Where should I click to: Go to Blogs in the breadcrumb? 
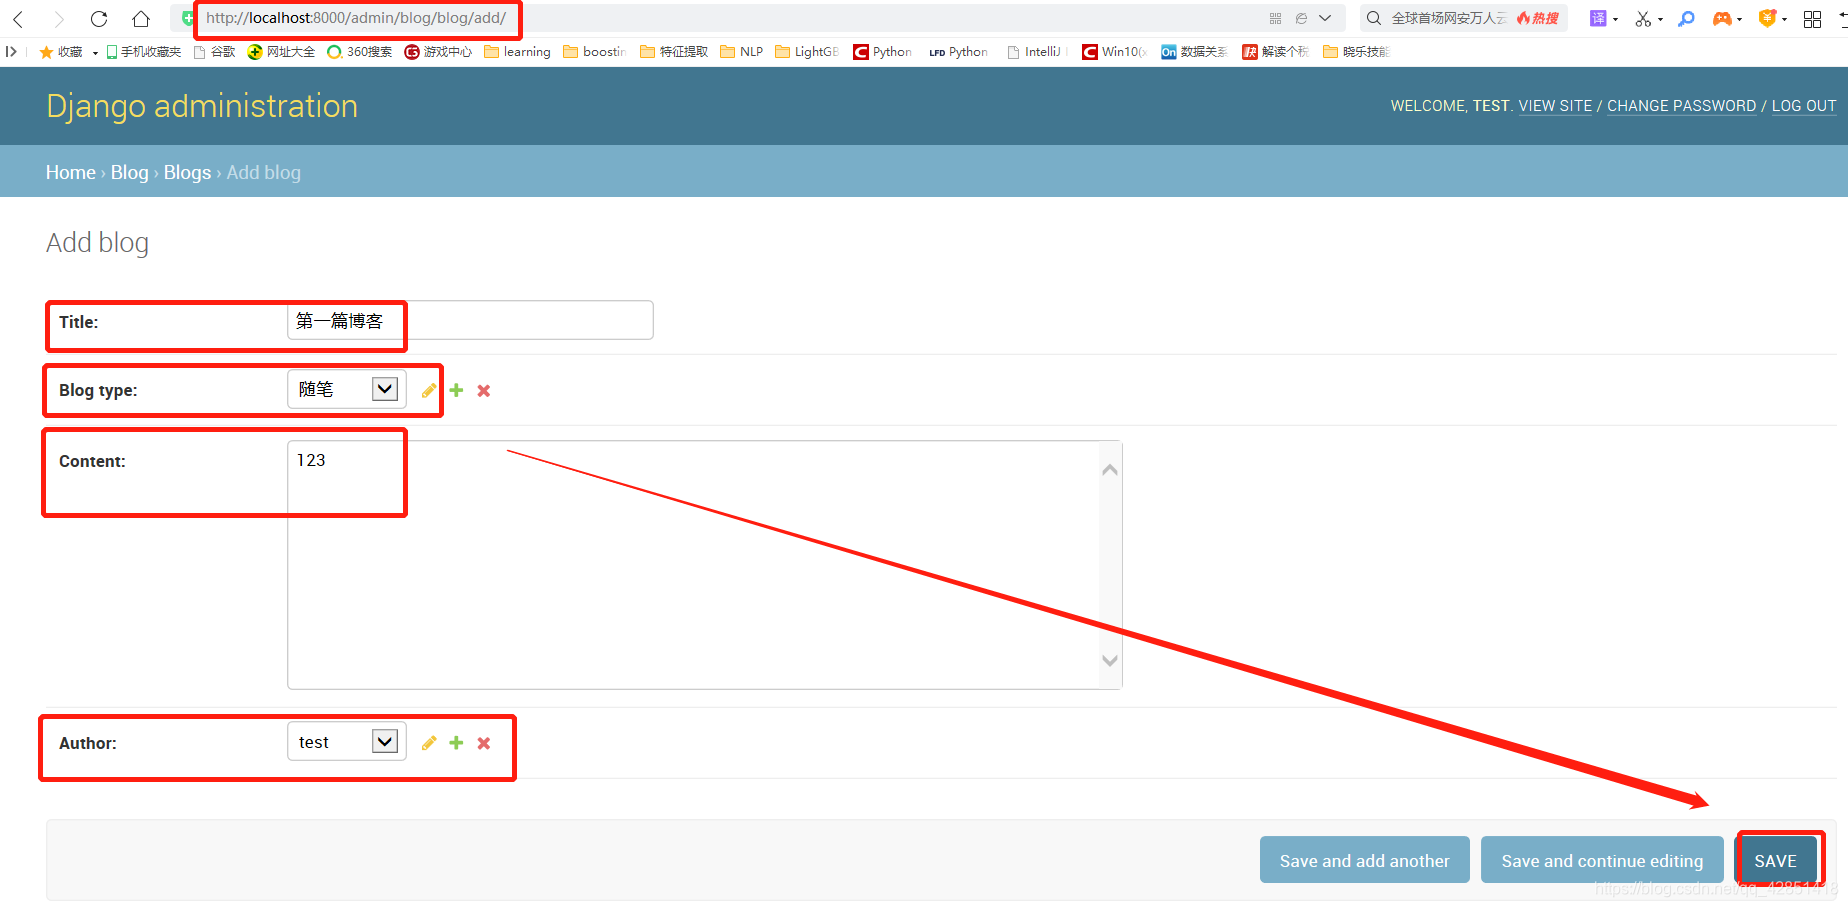187,172
